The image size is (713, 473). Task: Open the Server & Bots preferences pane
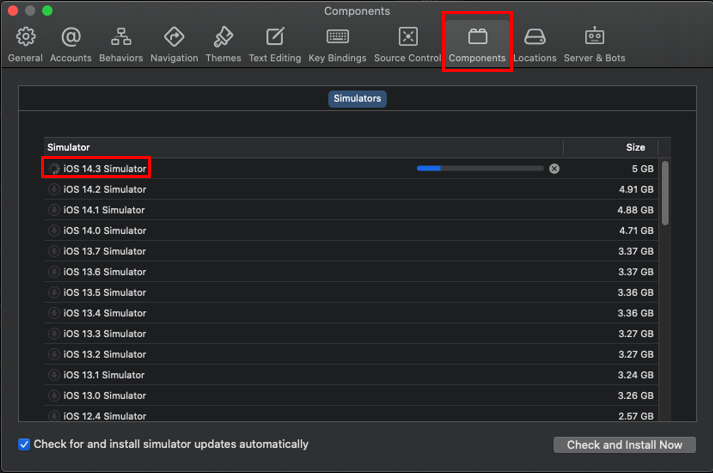[x=594, y=44]
